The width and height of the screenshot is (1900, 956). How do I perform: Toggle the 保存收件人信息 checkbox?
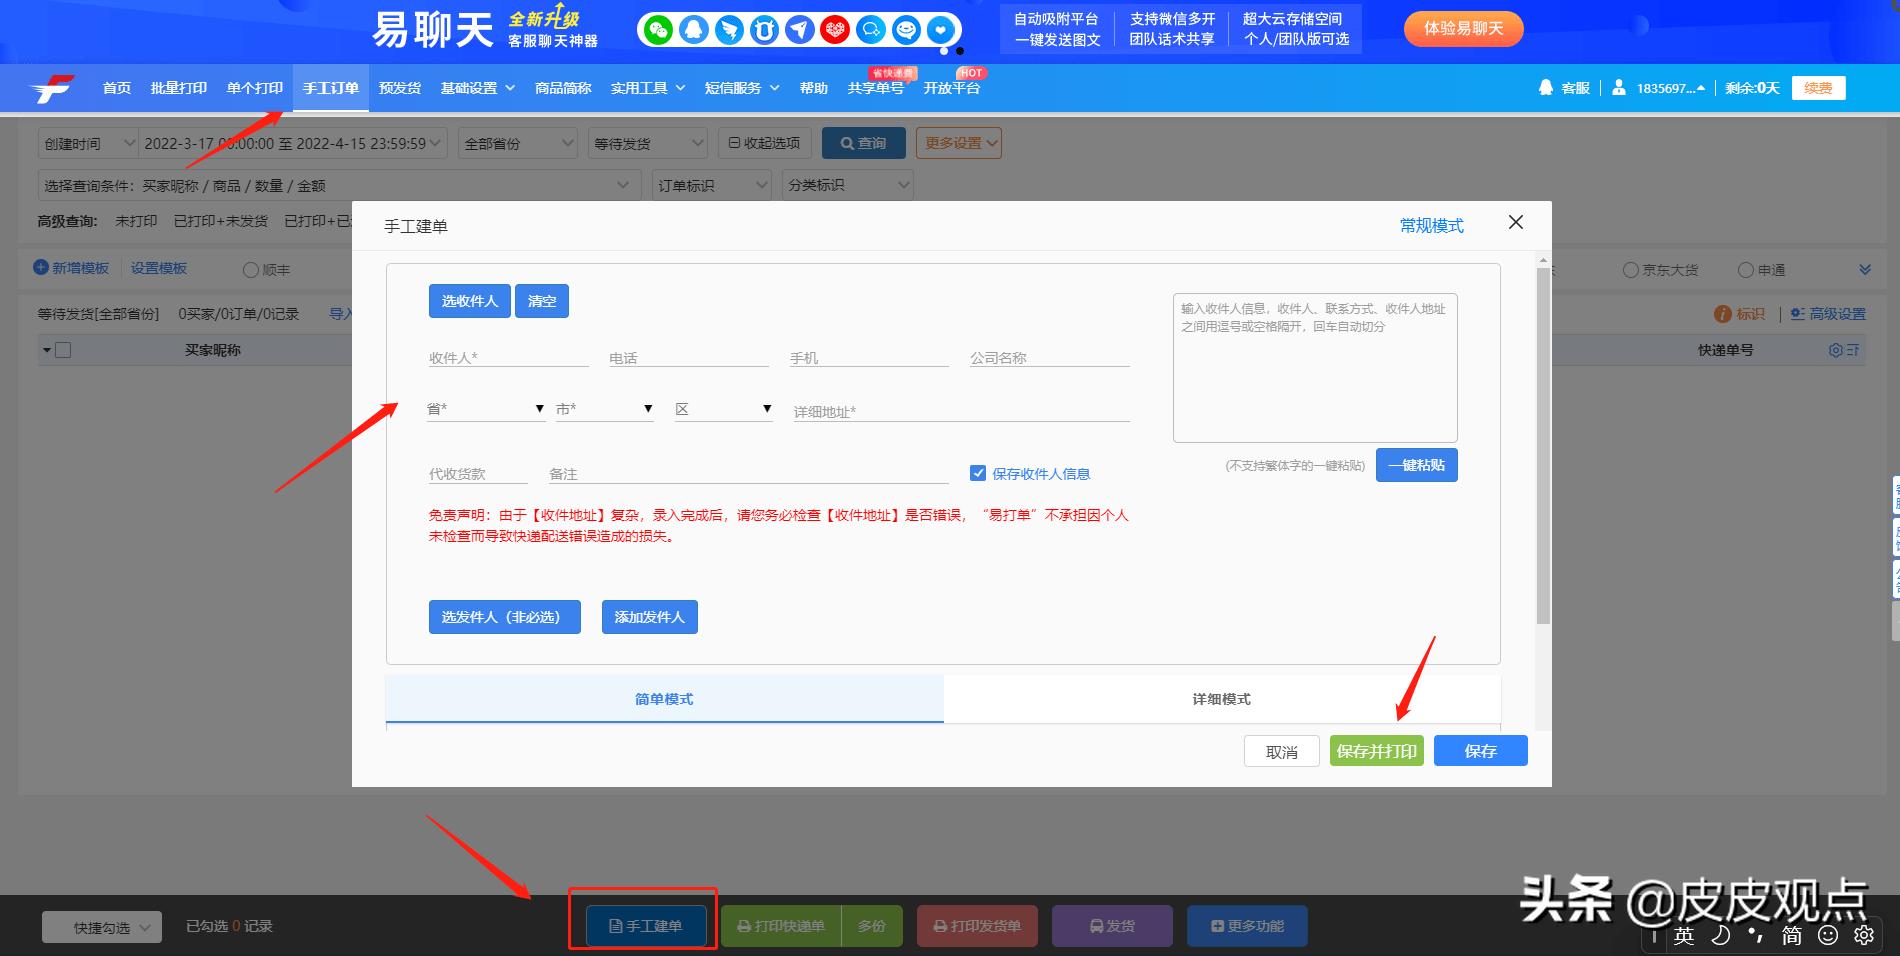coord(978,473)
